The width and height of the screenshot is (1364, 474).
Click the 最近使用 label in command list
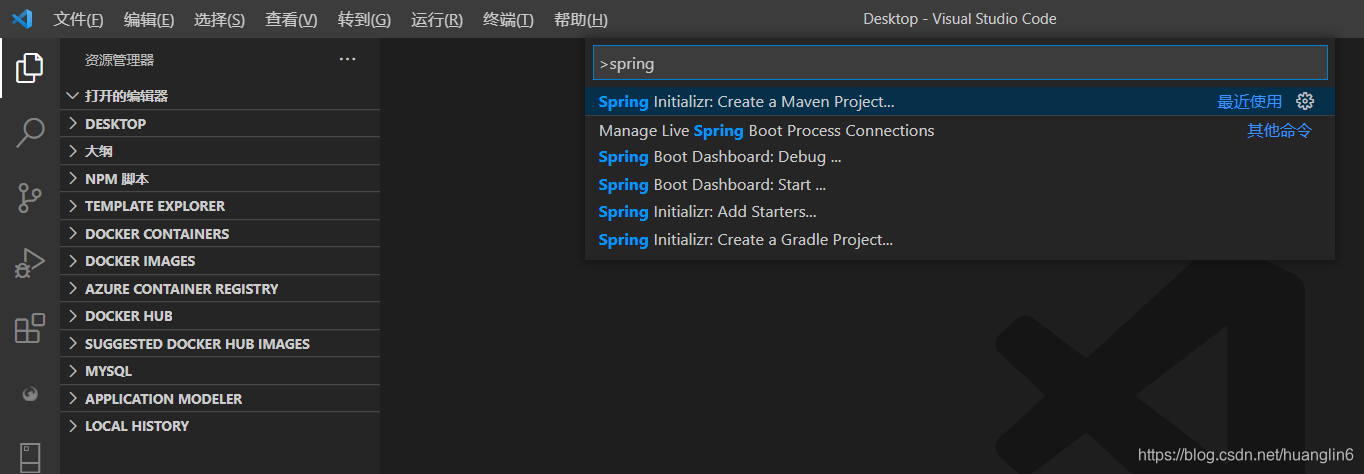click(x=1249, y=102)
